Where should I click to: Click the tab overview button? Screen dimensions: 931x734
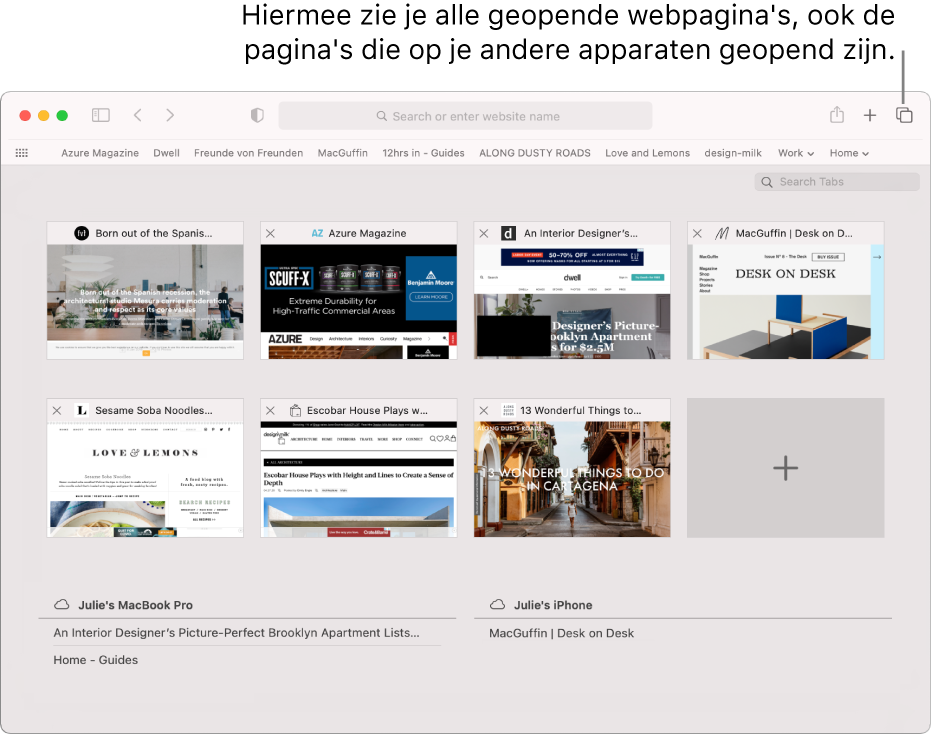click(x=904, y=115)
